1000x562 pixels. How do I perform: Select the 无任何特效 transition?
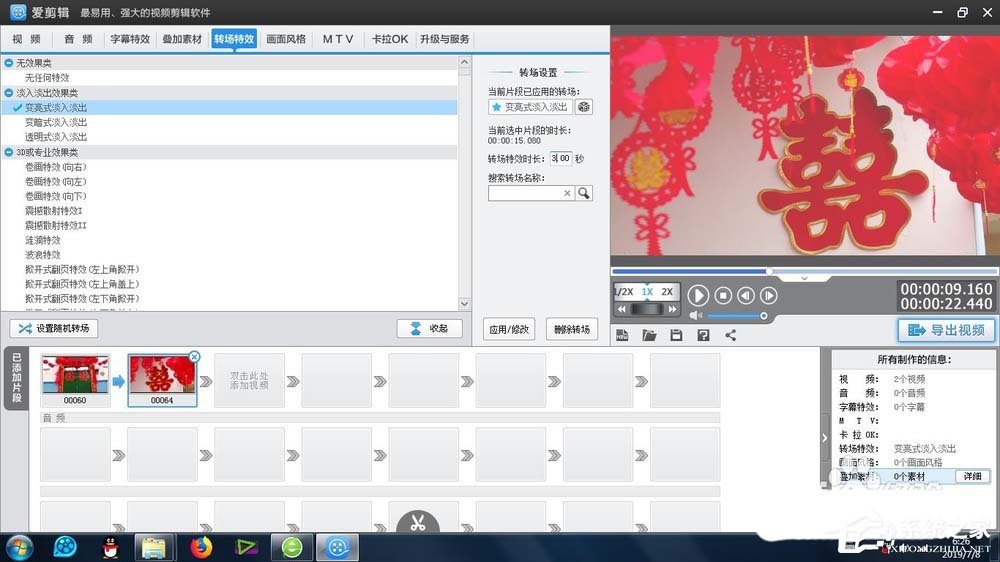(47, 78)
